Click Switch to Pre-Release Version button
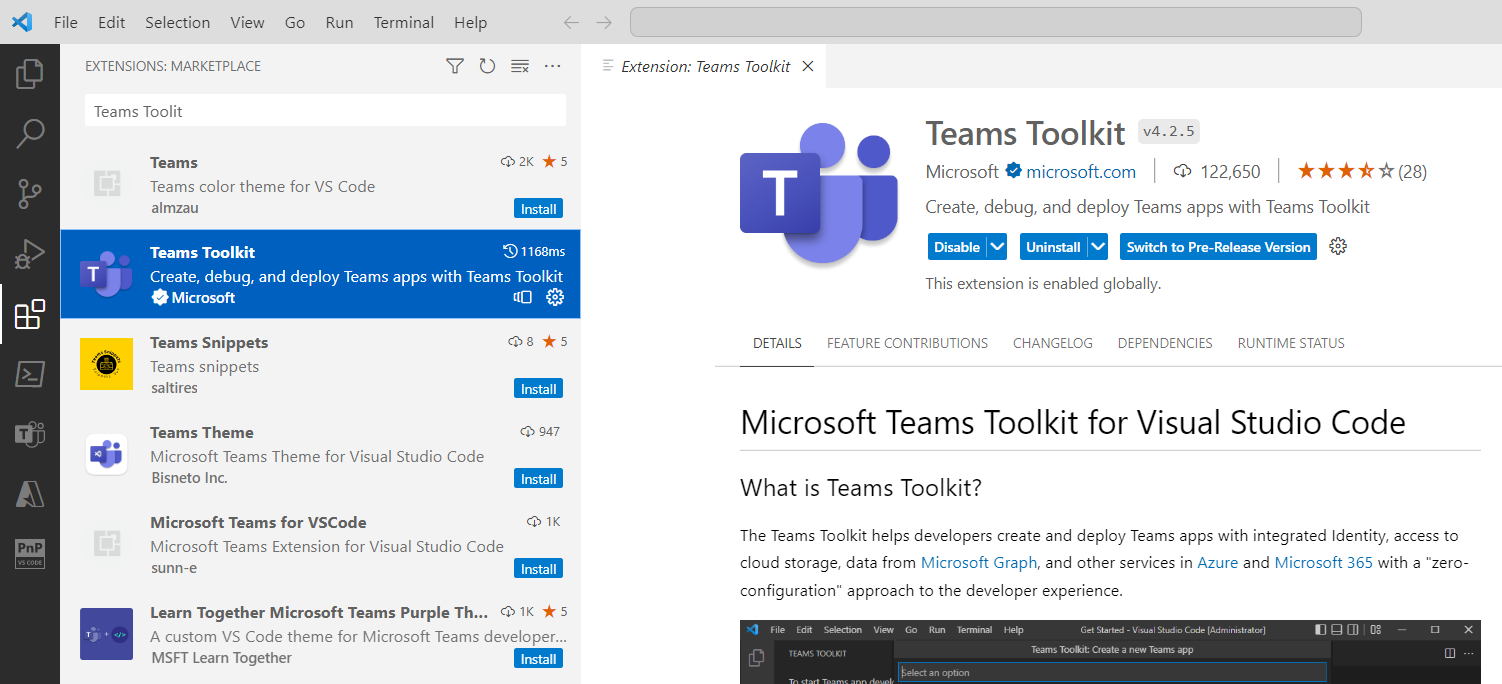The image size is (1502, 684). pos(1218,247)
